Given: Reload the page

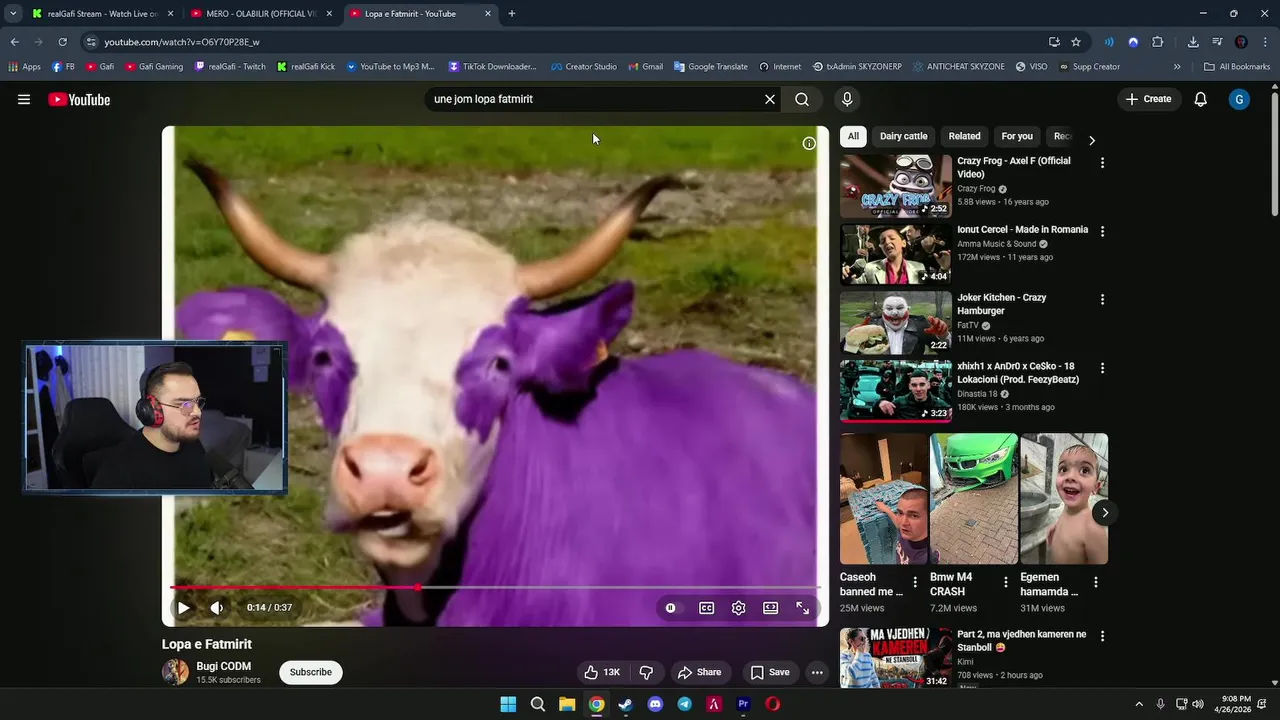Looking at the screenshot, I should pyautogui.click(x=62, y=42).
